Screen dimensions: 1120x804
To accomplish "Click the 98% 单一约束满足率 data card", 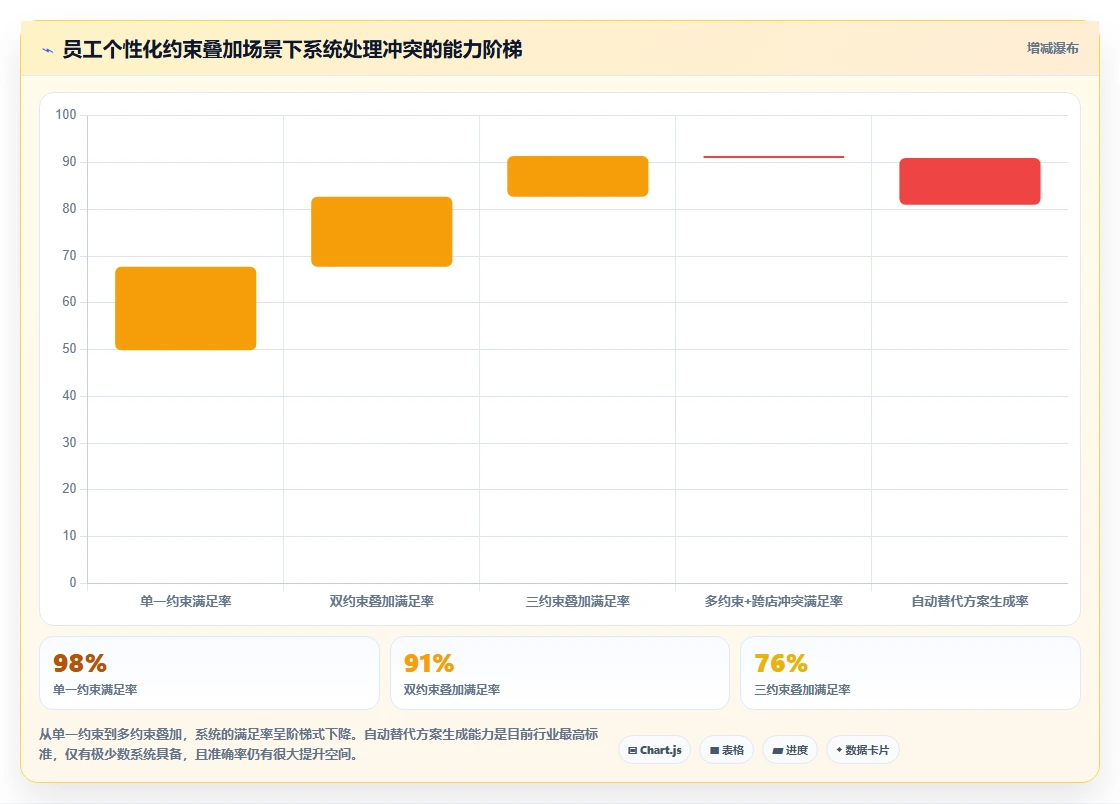I will [x=209, y=673].
